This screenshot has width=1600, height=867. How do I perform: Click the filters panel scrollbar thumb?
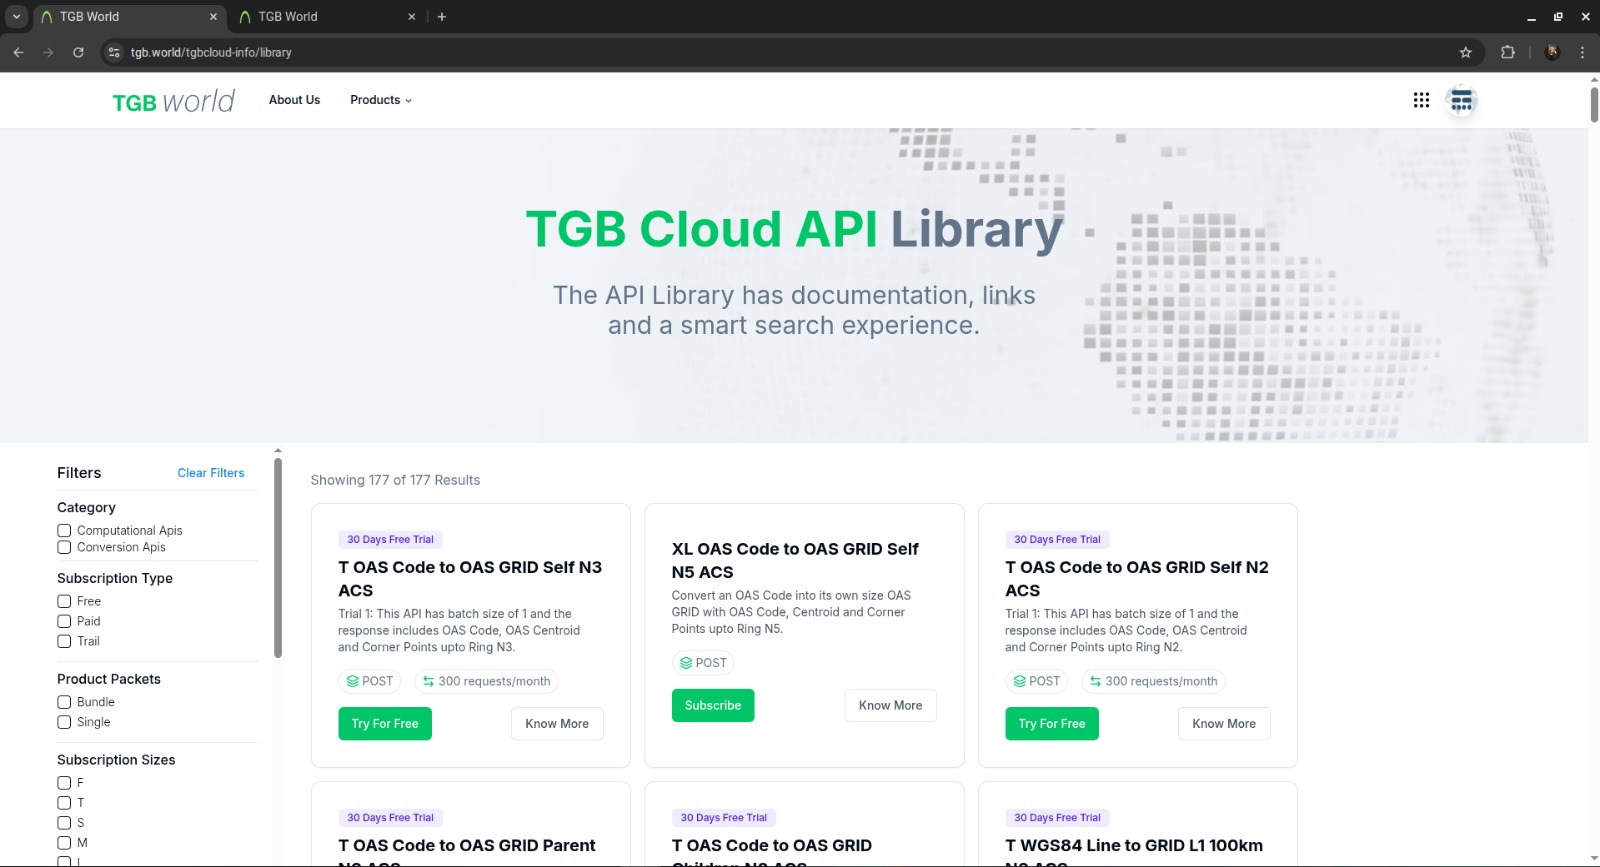(278, 557)
